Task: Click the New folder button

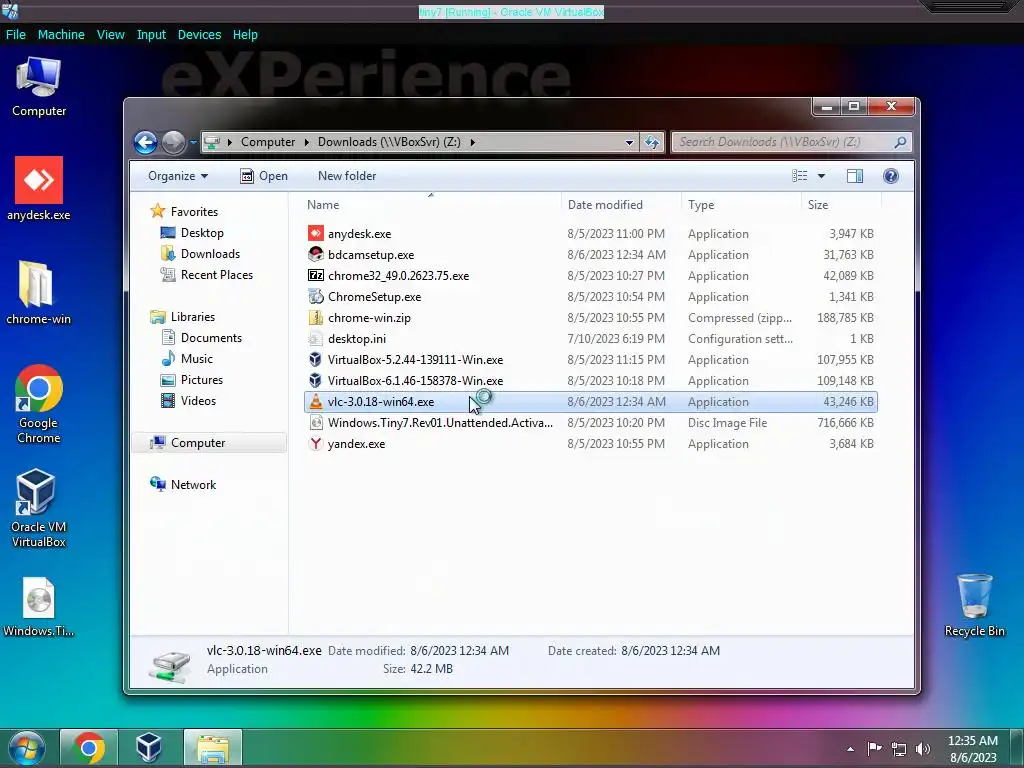Action: (347, 176)
